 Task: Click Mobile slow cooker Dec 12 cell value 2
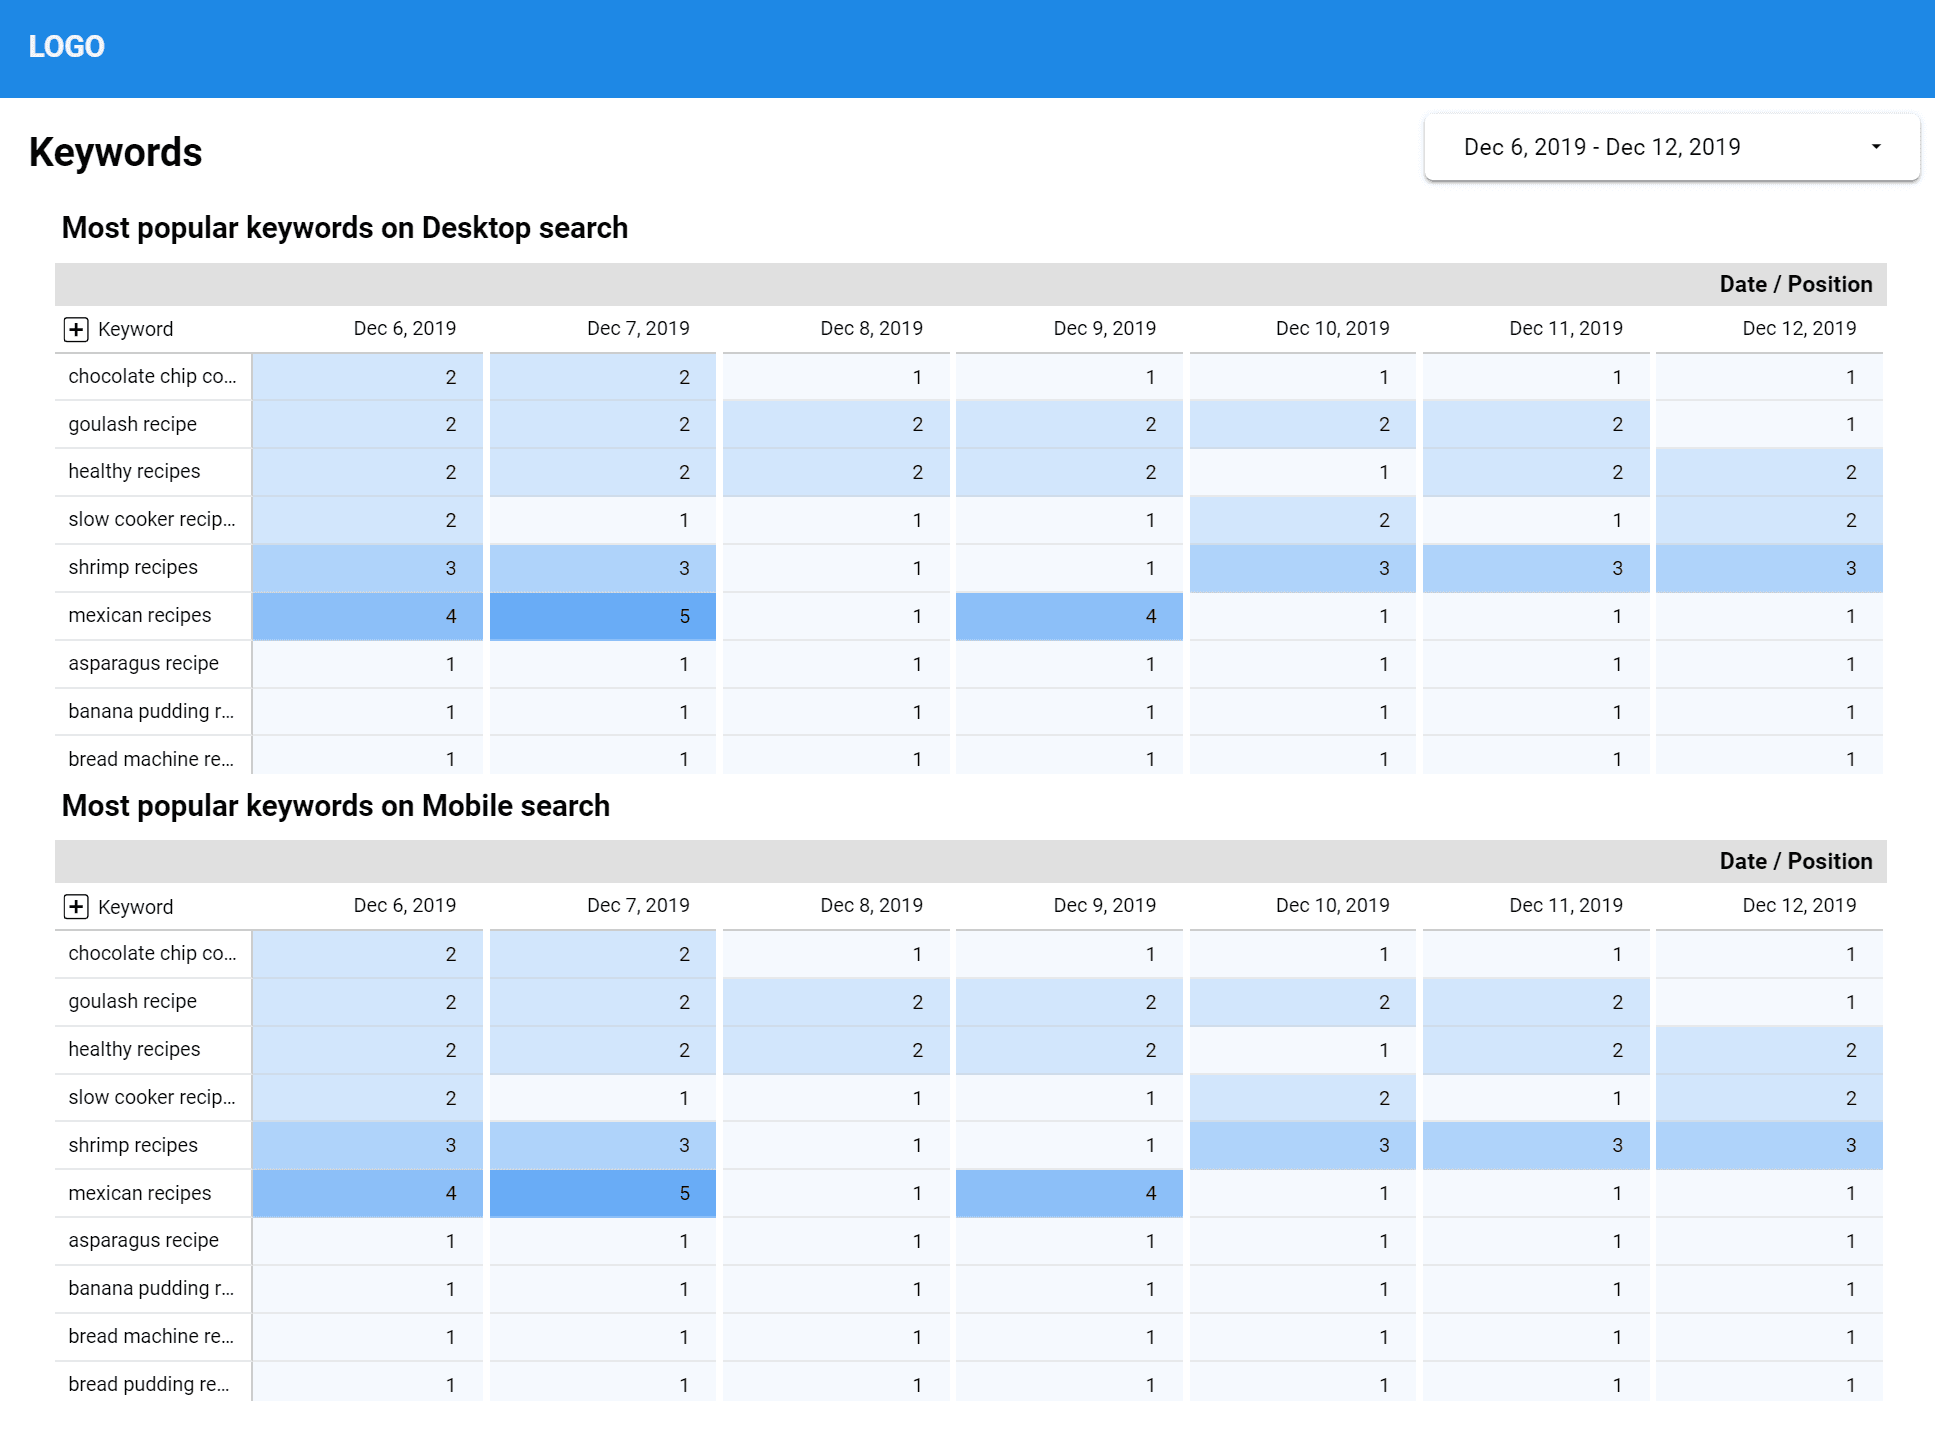pos(1769,1097)
